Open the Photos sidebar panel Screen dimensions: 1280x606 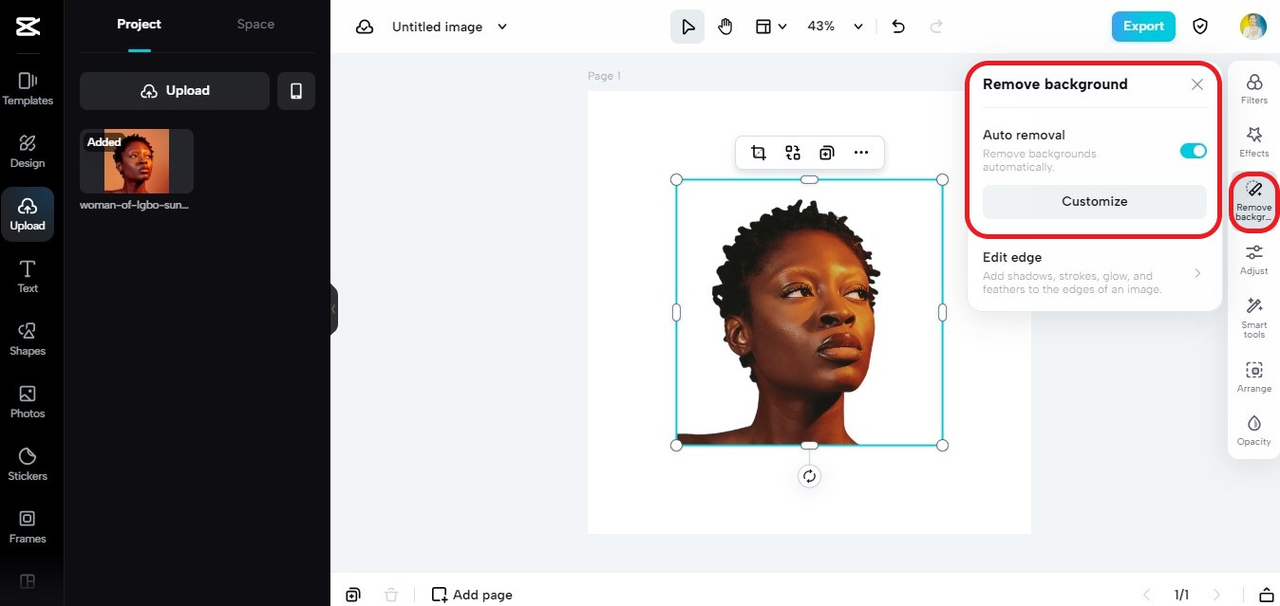pos(28,402)
